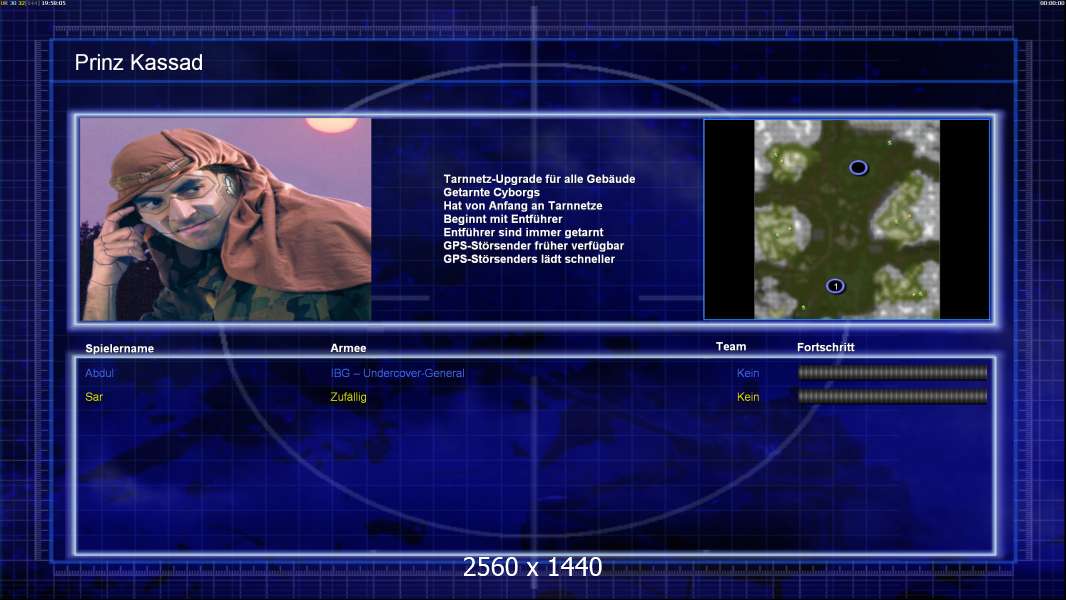Screen dimensions: 1066x600
Task: Click Prinz Kassad's portrait image
Action: coord(225,219)
